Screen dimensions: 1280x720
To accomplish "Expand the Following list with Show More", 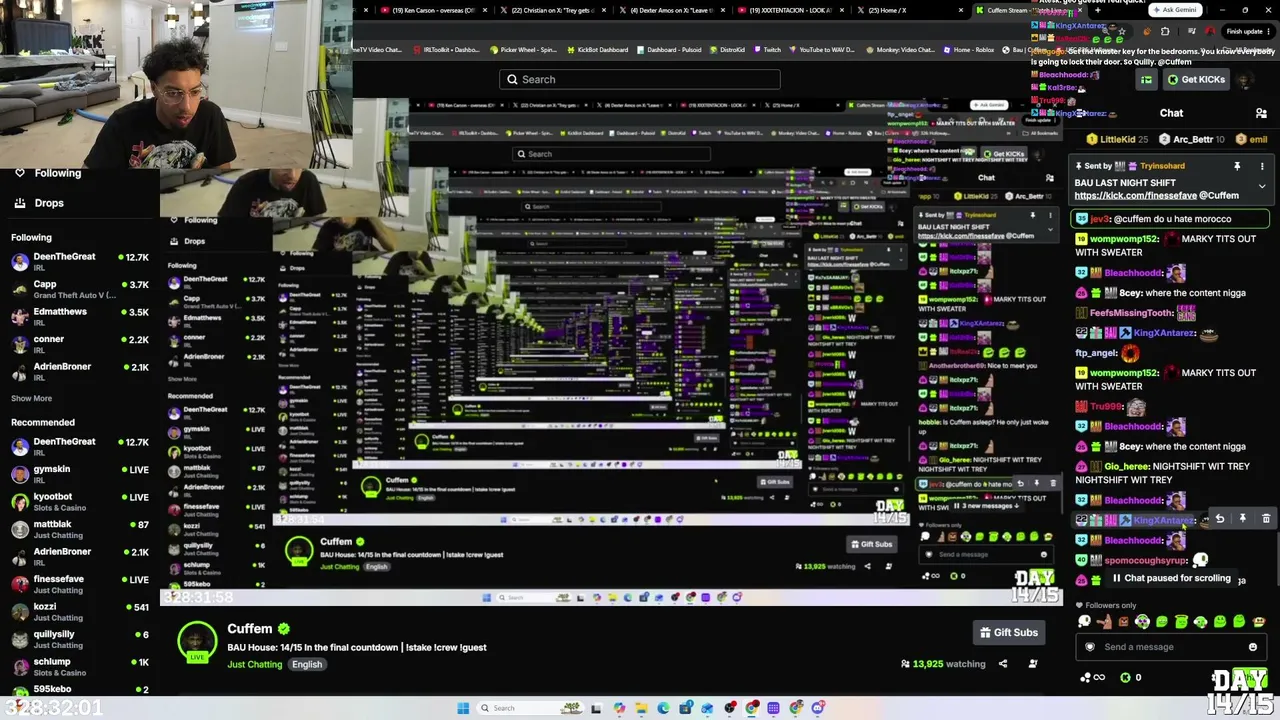I will point(31,398).
